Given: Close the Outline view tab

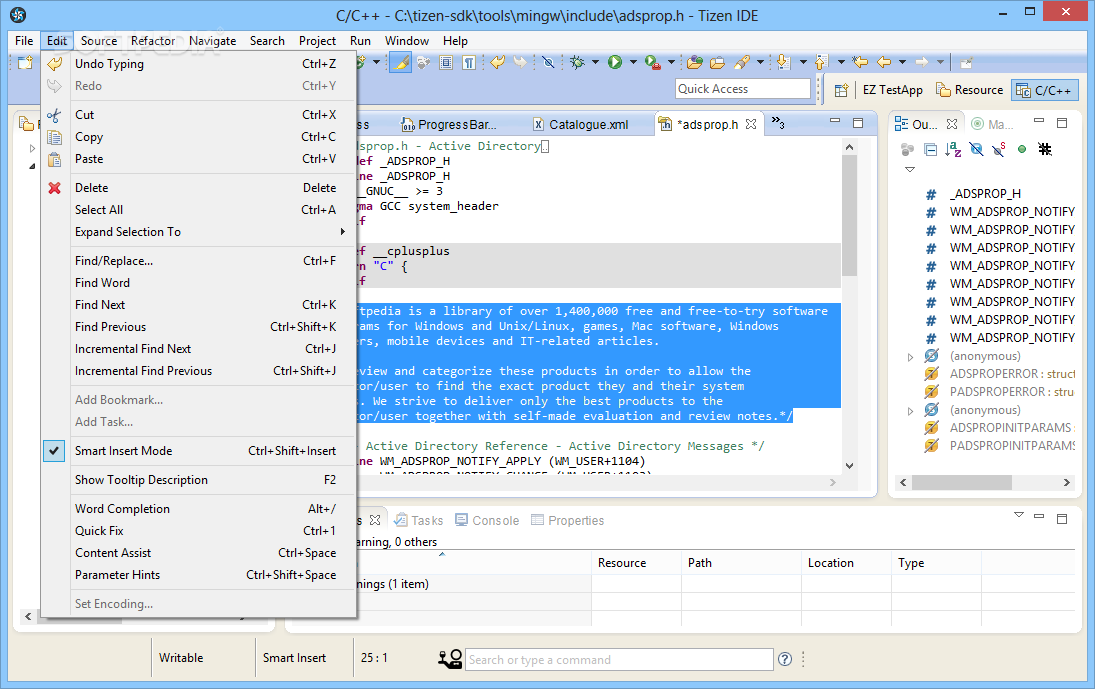Looking at the screenshot, I should (952, 124).
